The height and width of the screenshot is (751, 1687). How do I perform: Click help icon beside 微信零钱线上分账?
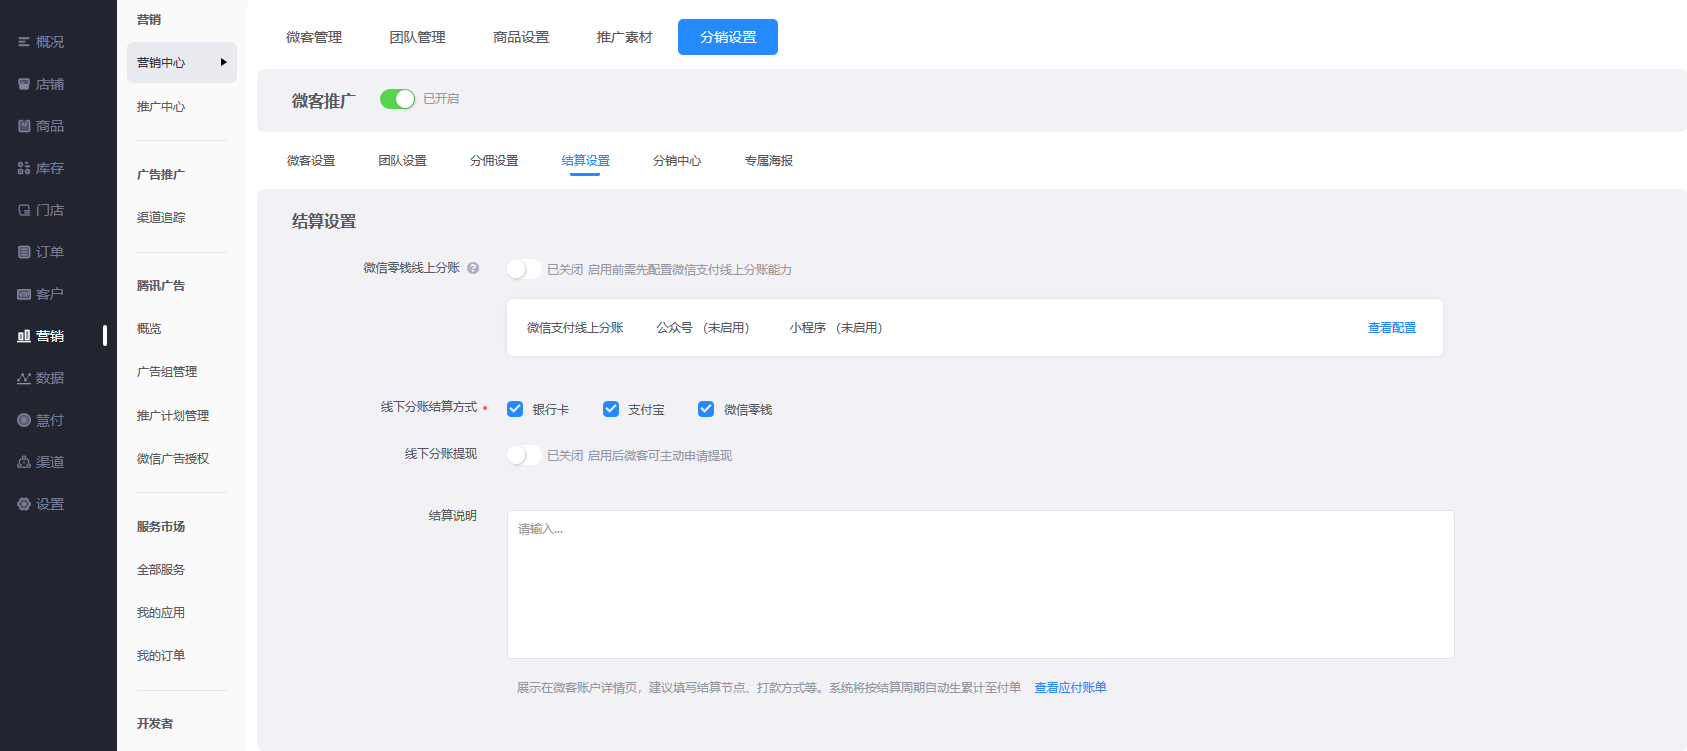(x=473, y=268)
